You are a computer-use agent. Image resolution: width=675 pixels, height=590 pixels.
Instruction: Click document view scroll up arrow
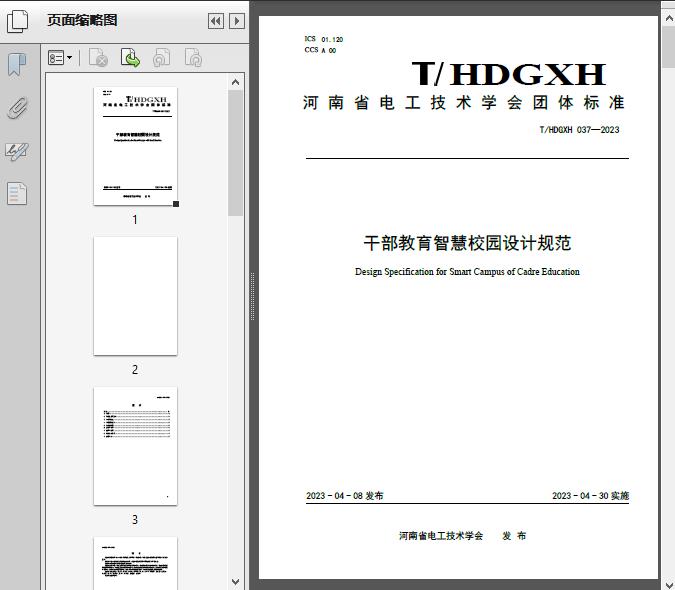click(x=669, y=18)
